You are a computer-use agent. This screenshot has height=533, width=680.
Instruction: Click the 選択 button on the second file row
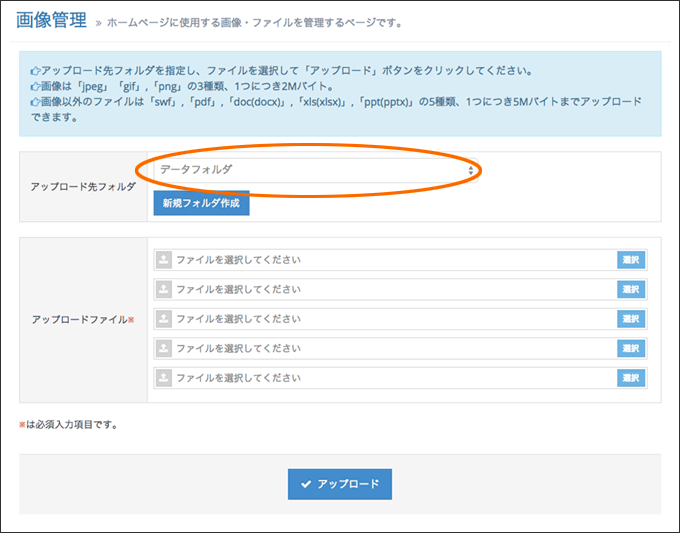631,289
